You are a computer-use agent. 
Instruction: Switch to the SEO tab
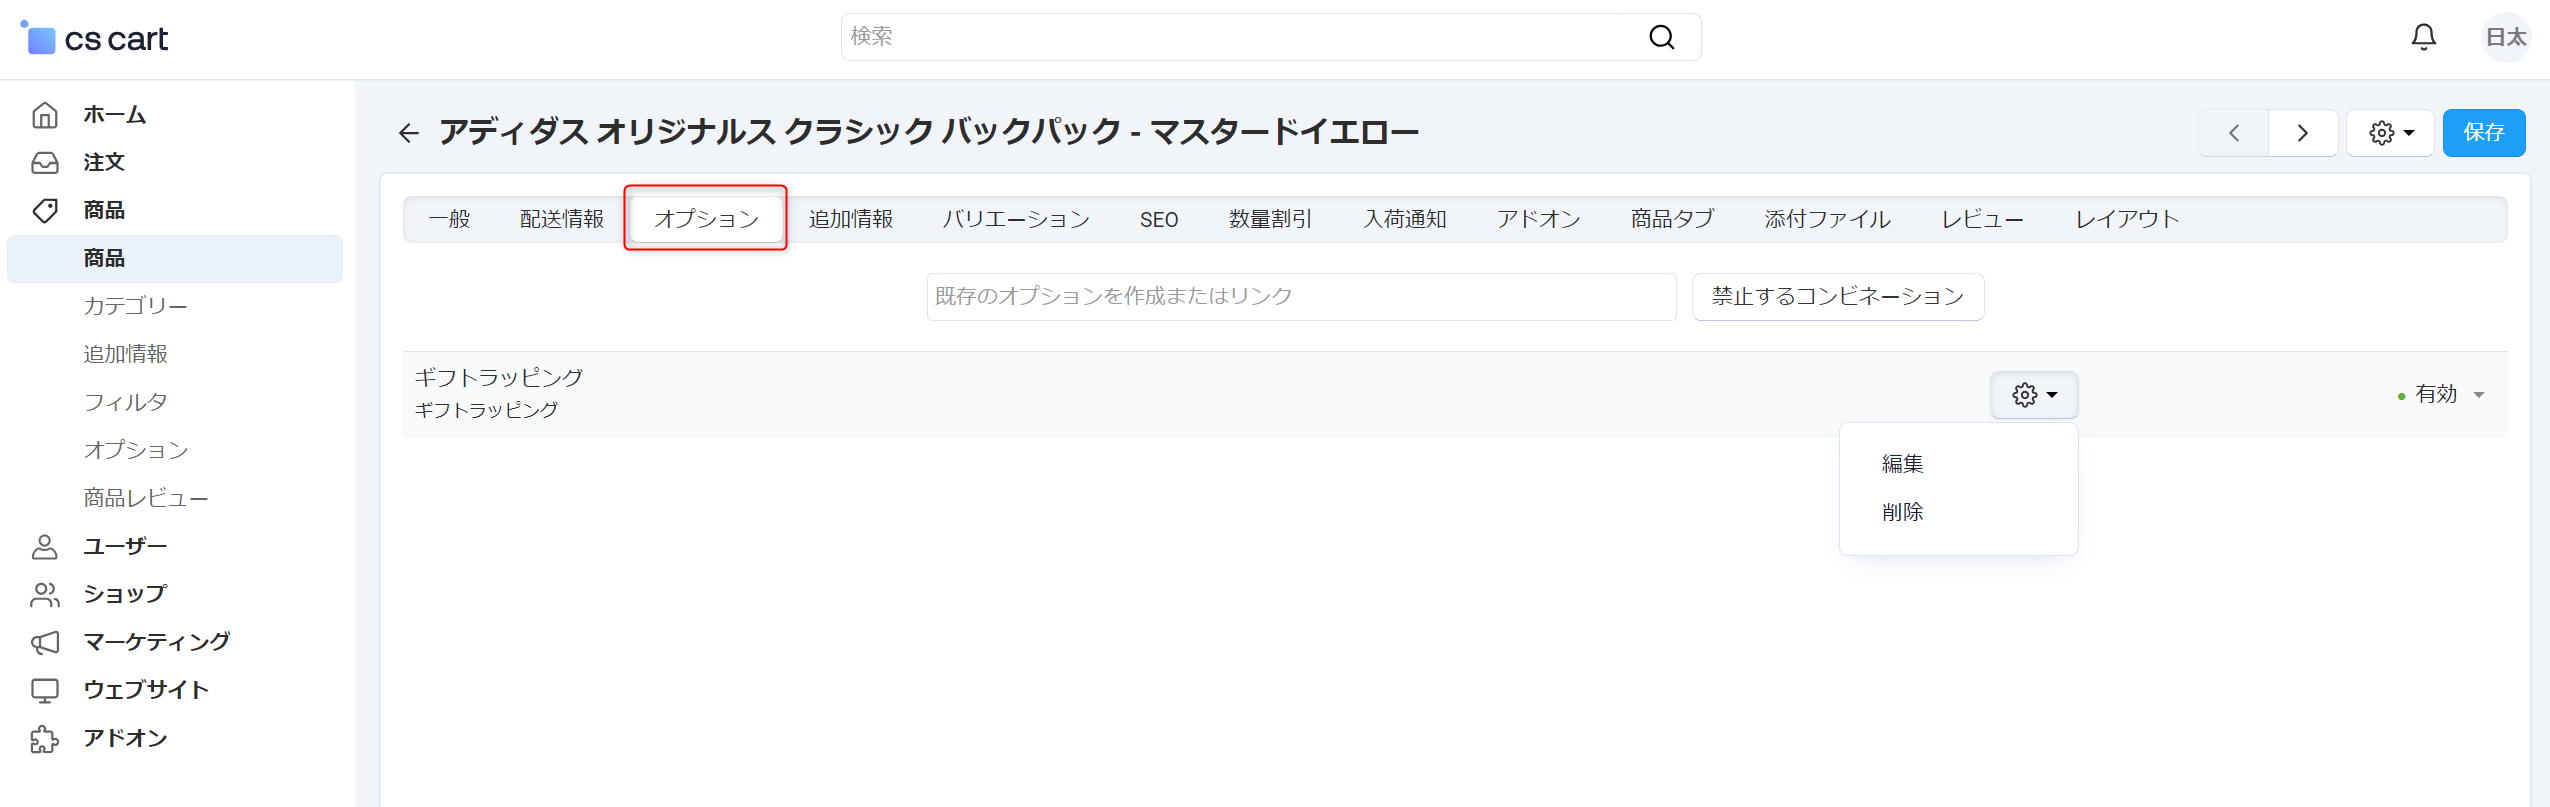click(1158, 219)
